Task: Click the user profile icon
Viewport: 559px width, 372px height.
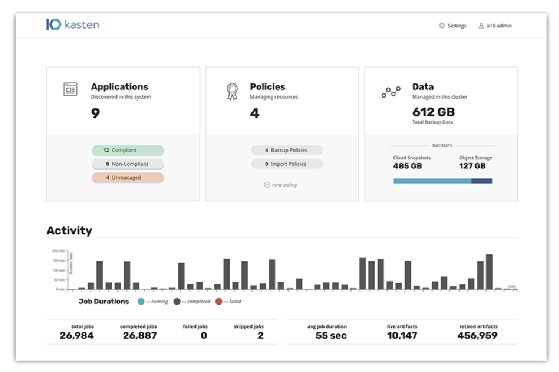Action: click(481, 26)
